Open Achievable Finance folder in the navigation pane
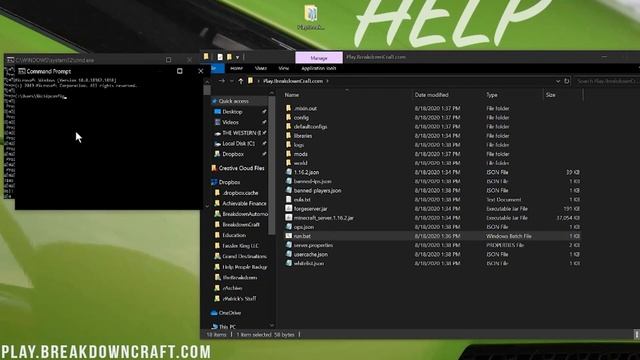Image resolution: width=640 pixels, height=360 pixels. point(244,203)
